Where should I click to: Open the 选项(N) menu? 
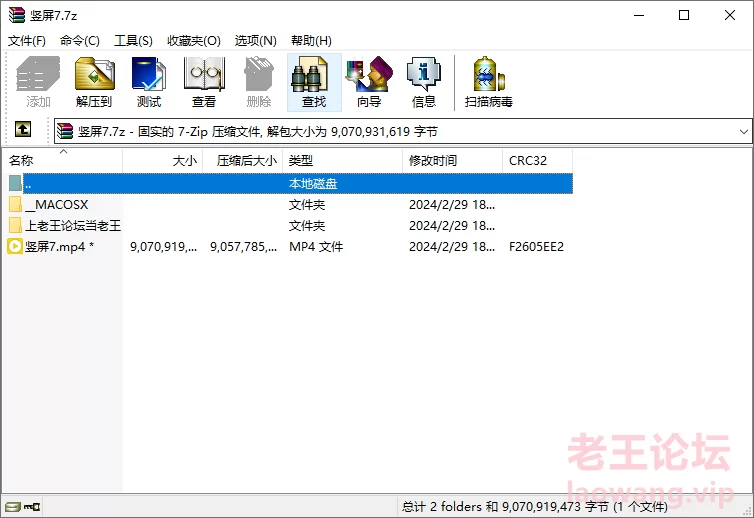click(x=256, y=41)
